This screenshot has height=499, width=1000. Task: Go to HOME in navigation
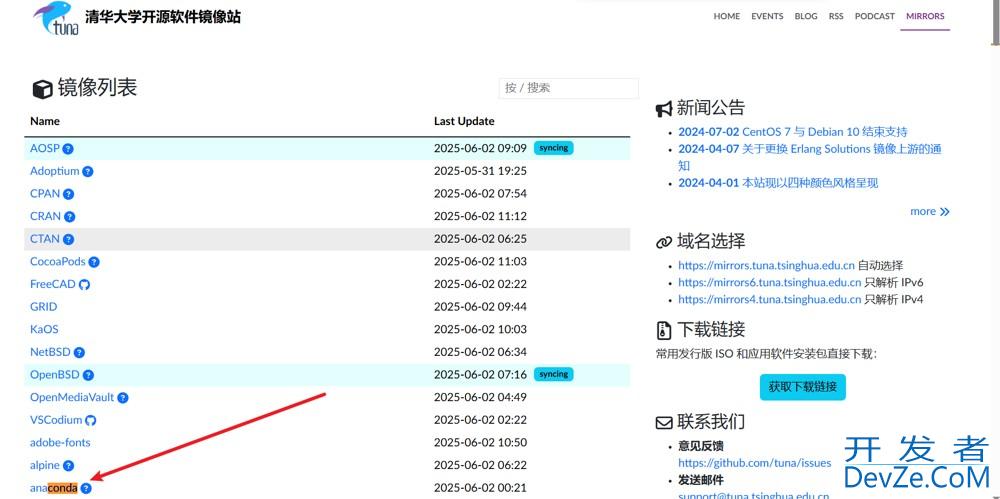click(726, 16)
